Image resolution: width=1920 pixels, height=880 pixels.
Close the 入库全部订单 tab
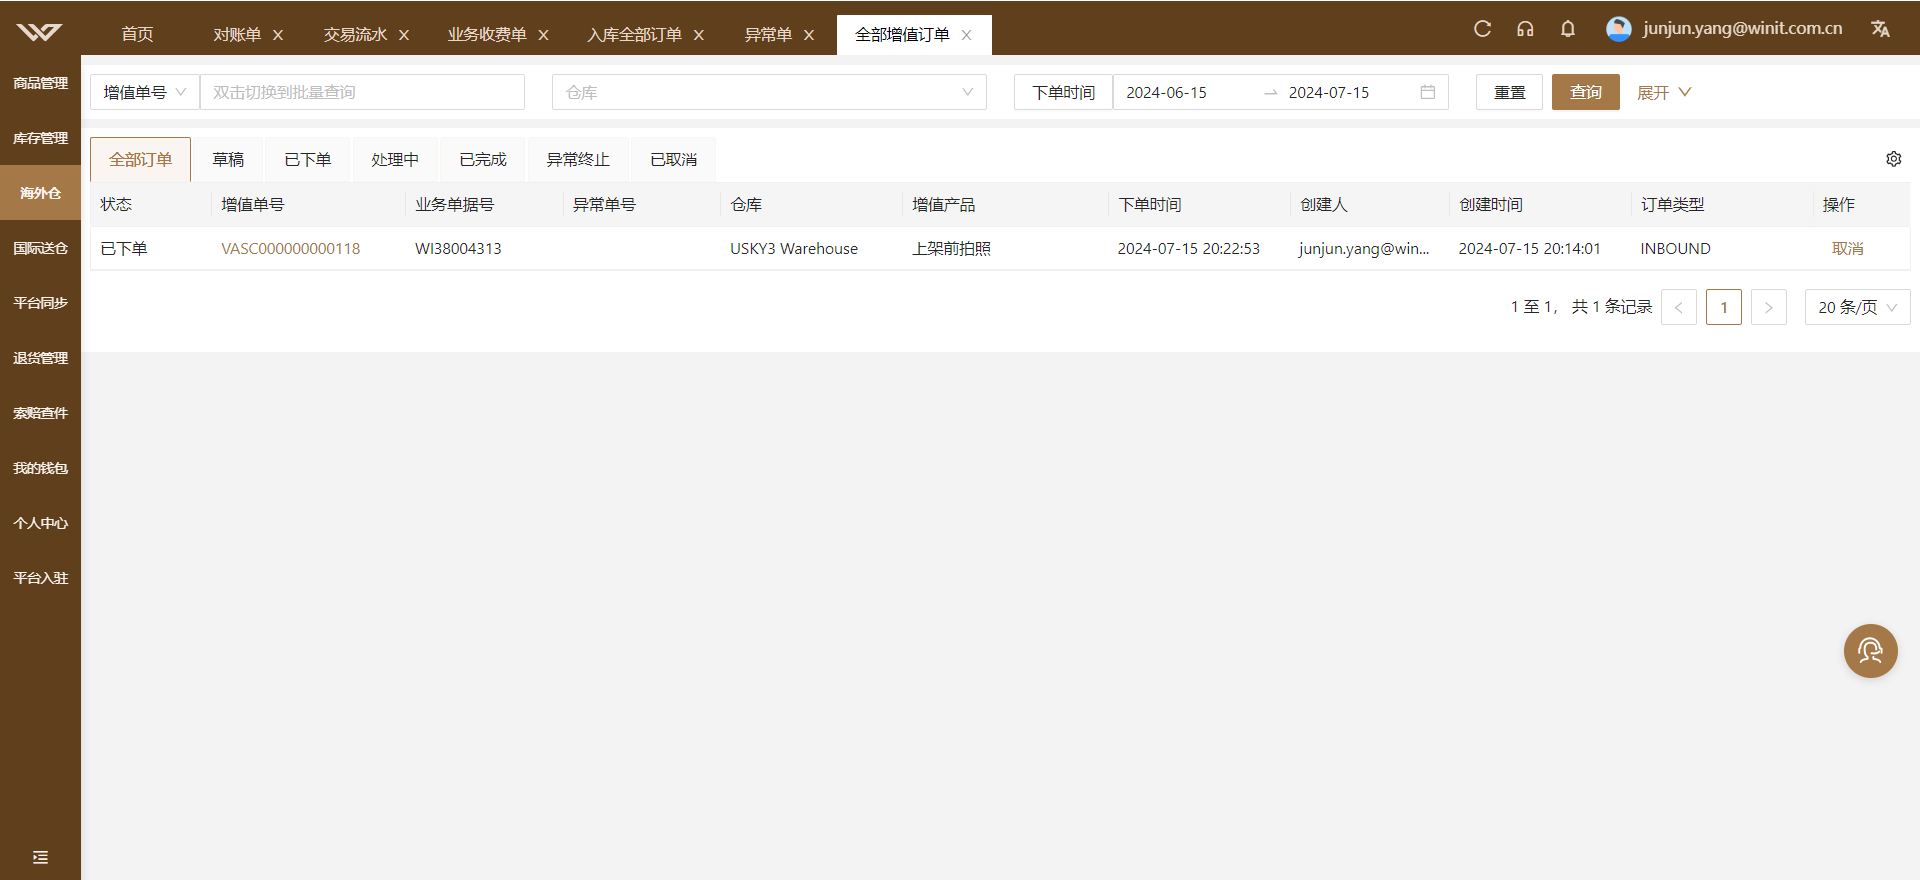(698, 35)
